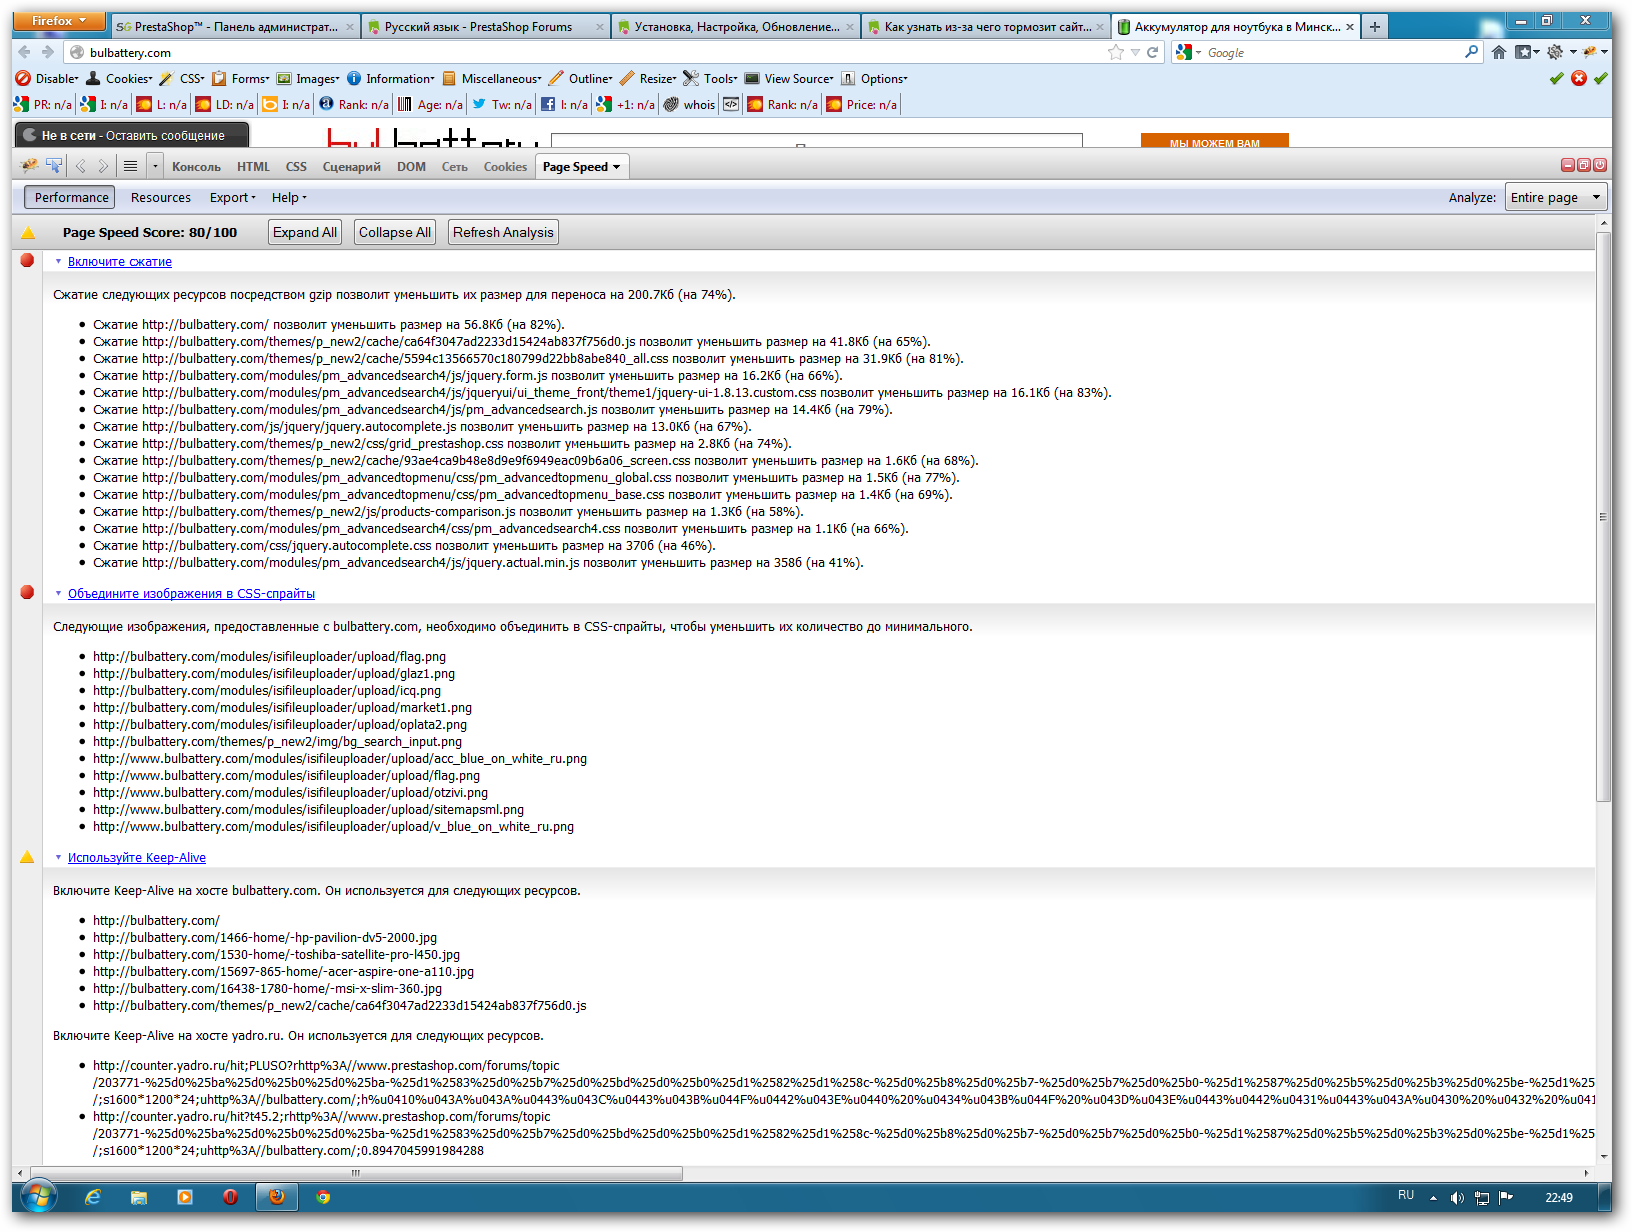The image size is (1632, 1232).
Task: Minimize the Firebug panel with the red minus icon
Action: (1568, 165)
